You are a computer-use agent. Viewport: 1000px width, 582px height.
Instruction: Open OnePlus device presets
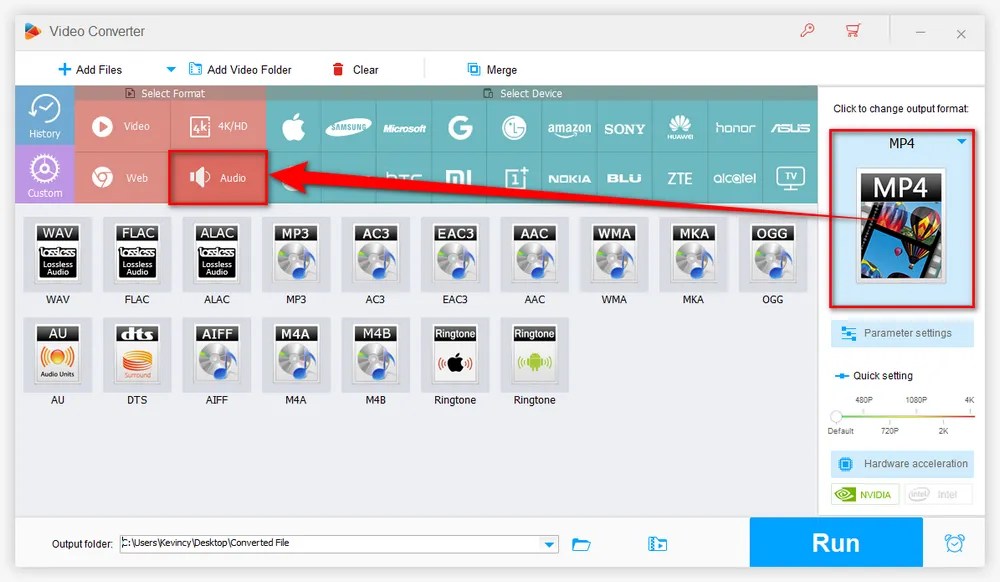tap(515, 178)
